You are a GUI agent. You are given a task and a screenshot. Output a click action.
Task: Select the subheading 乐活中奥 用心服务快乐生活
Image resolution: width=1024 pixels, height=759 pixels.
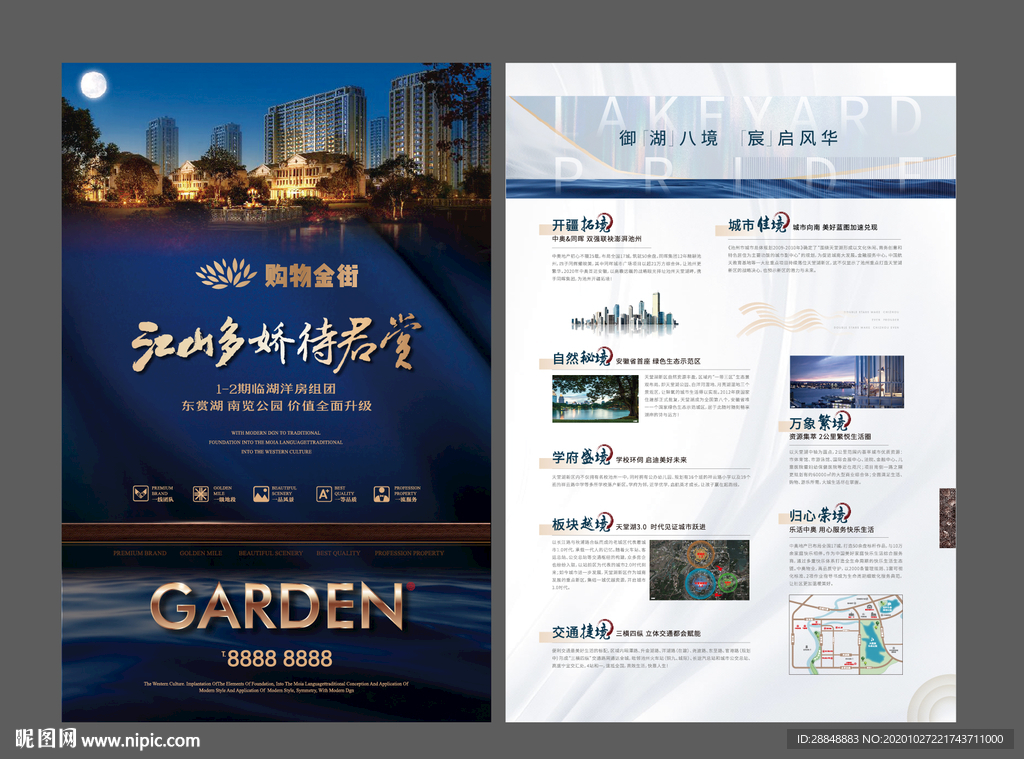pyautogui.click(x=831, y=530)
